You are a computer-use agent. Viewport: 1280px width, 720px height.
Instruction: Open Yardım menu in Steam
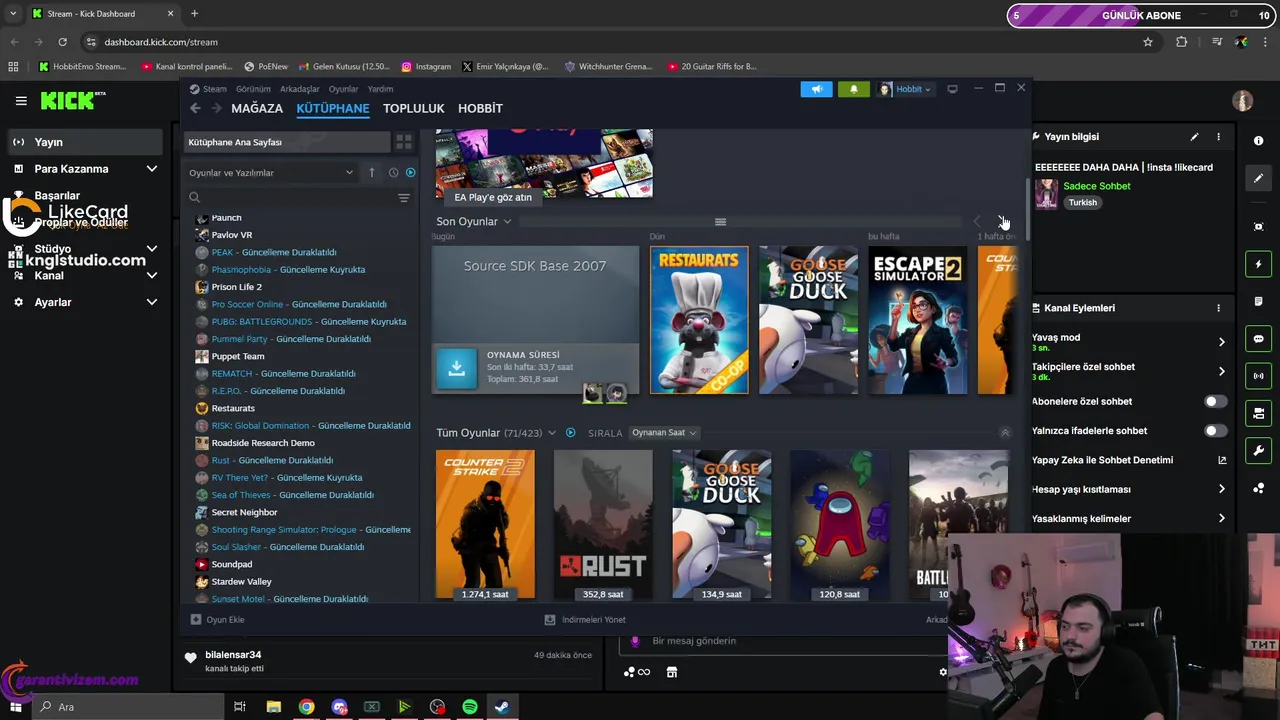point(380,89)
